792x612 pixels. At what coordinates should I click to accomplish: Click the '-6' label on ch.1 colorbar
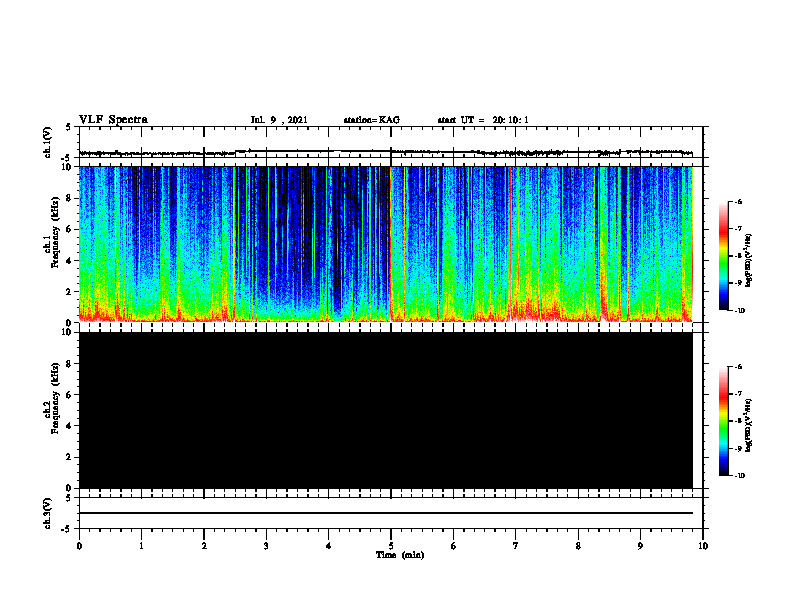coord(738,201)
